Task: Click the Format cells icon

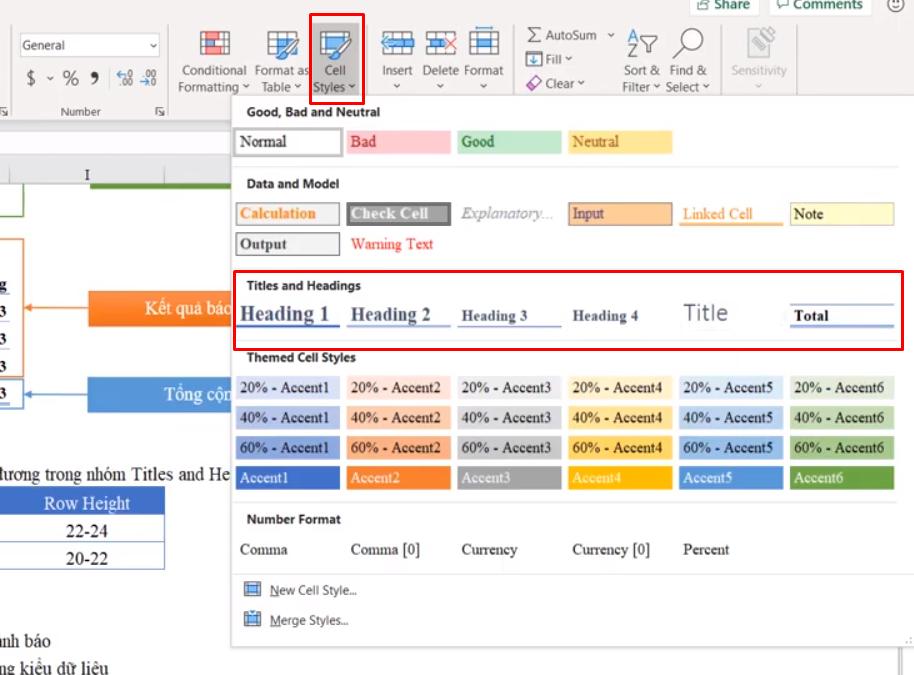Action: pos(484,44)
